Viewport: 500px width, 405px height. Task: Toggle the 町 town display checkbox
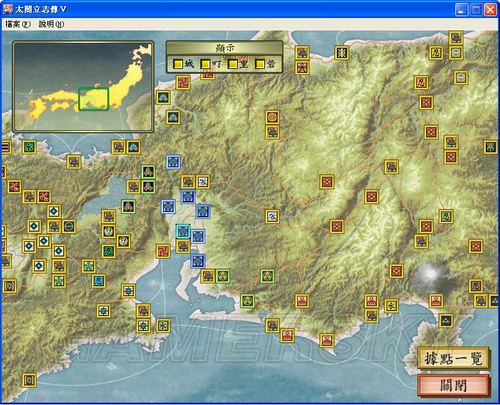(206, 64)
